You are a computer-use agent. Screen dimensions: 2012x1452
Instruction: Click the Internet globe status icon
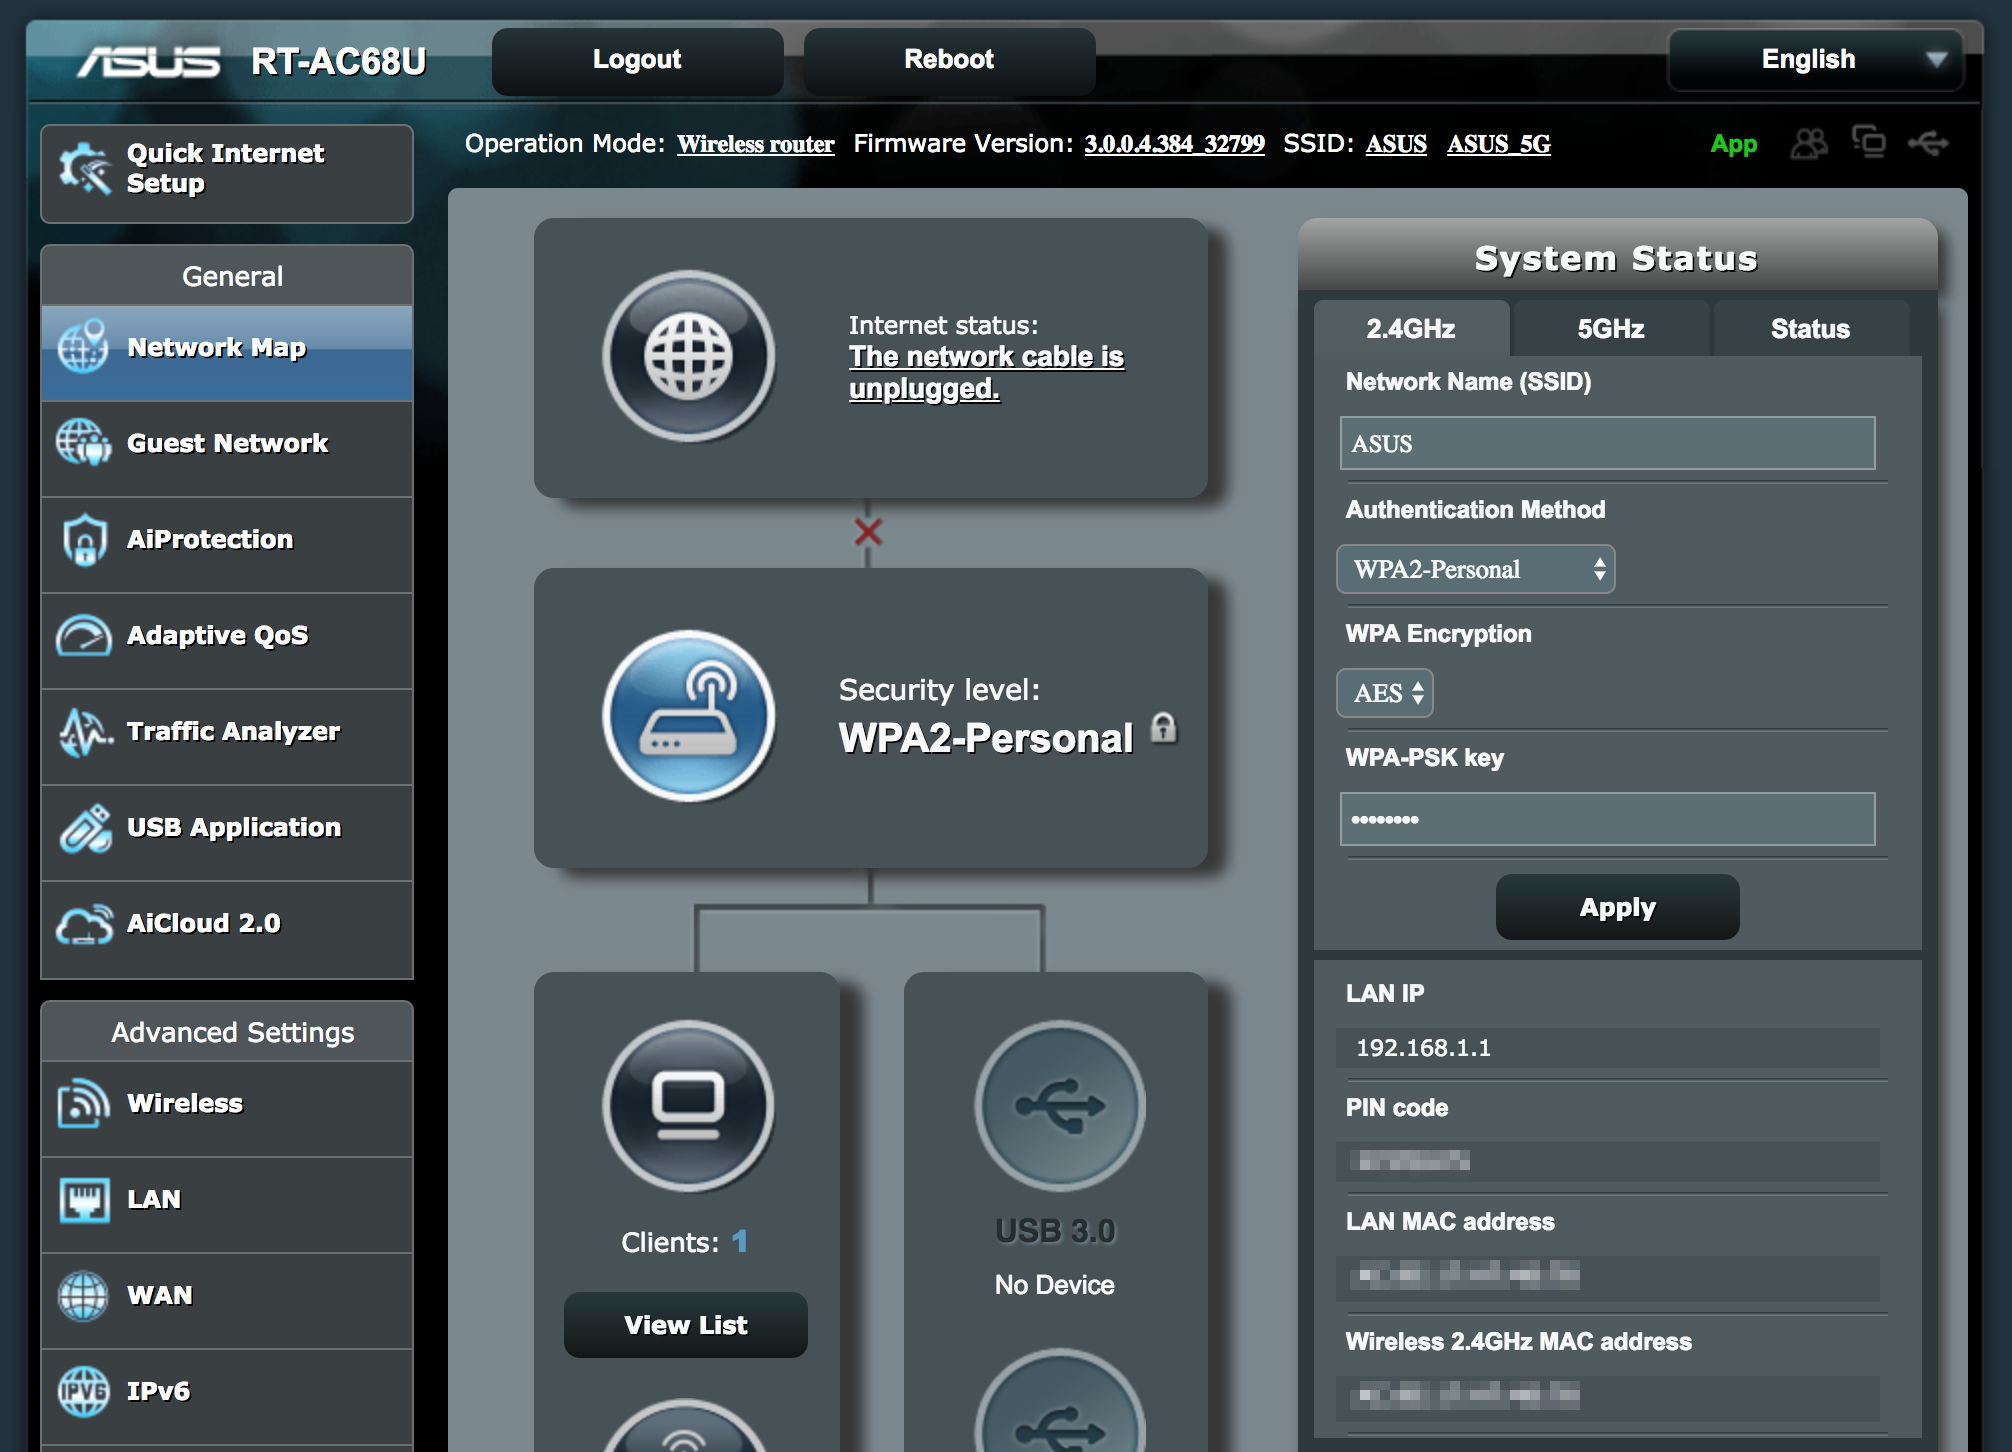(688, 356)
